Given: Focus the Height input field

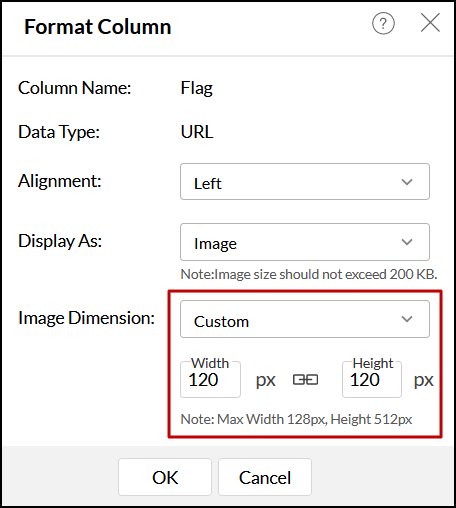Looking at the screenshot, I should point(372,380).
